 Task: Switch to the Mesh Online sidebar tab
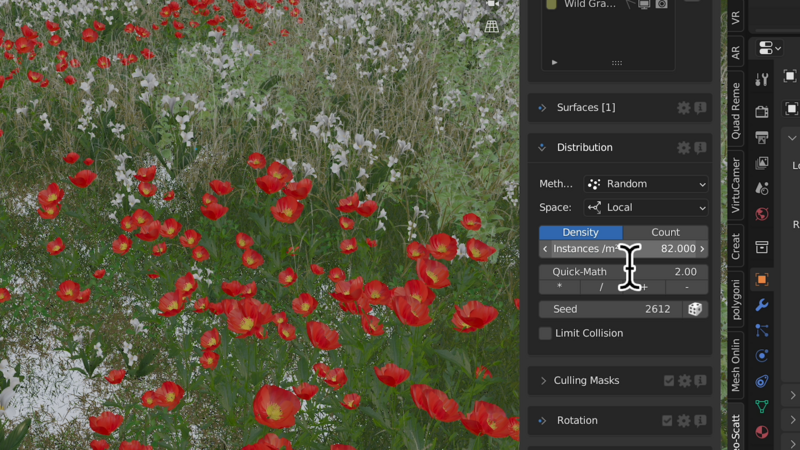tap(735, 365)
